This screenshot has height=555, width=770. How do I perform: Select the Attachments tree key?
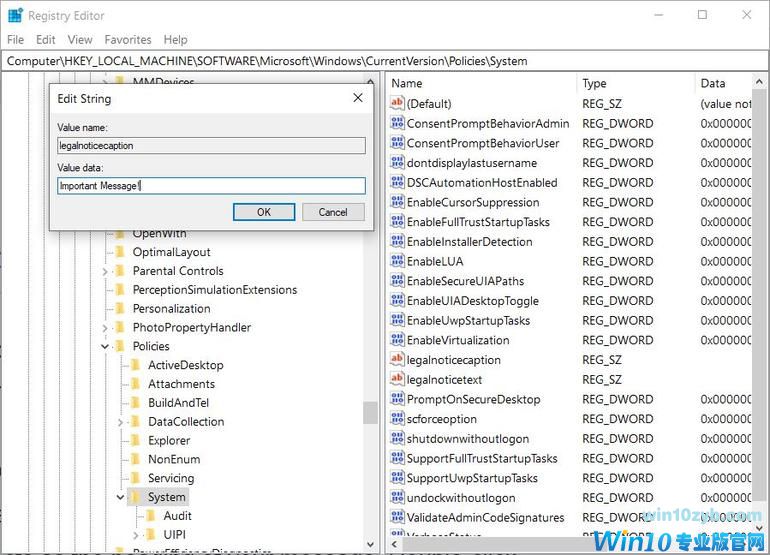(181, 384)
